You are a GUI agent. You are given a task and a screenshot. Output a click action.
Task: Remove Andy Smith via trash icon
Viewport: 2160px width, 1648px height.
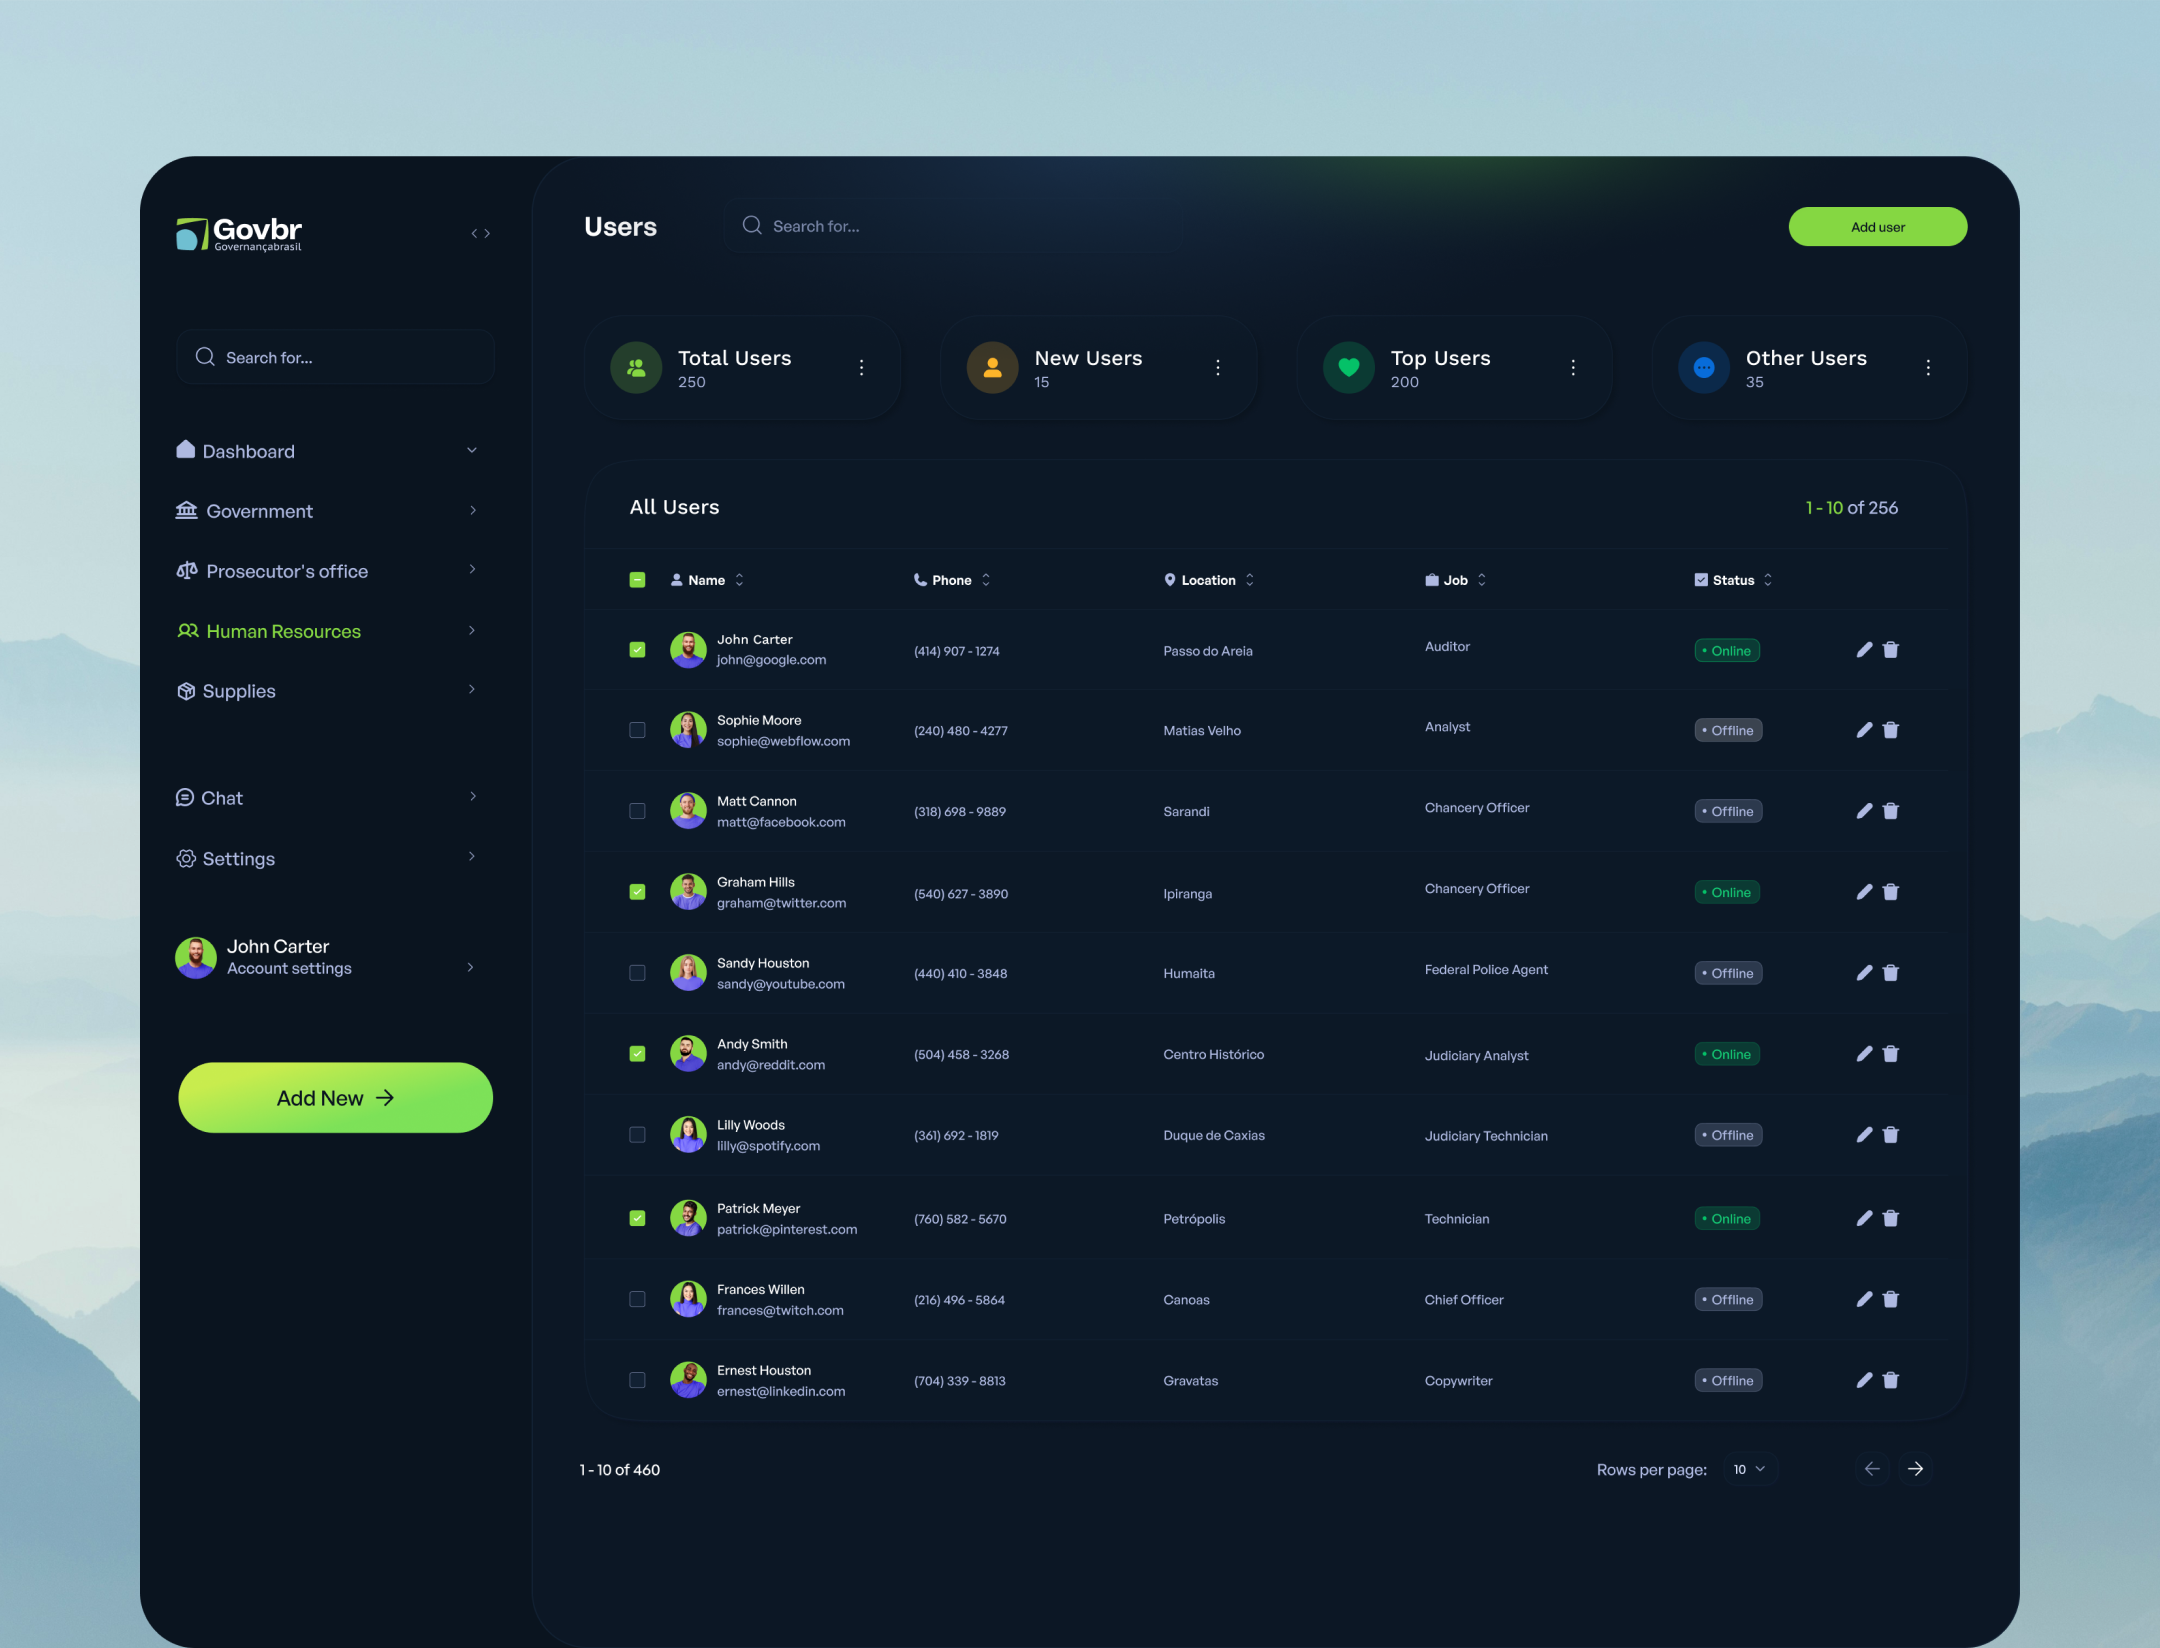click(1890, 1054)
